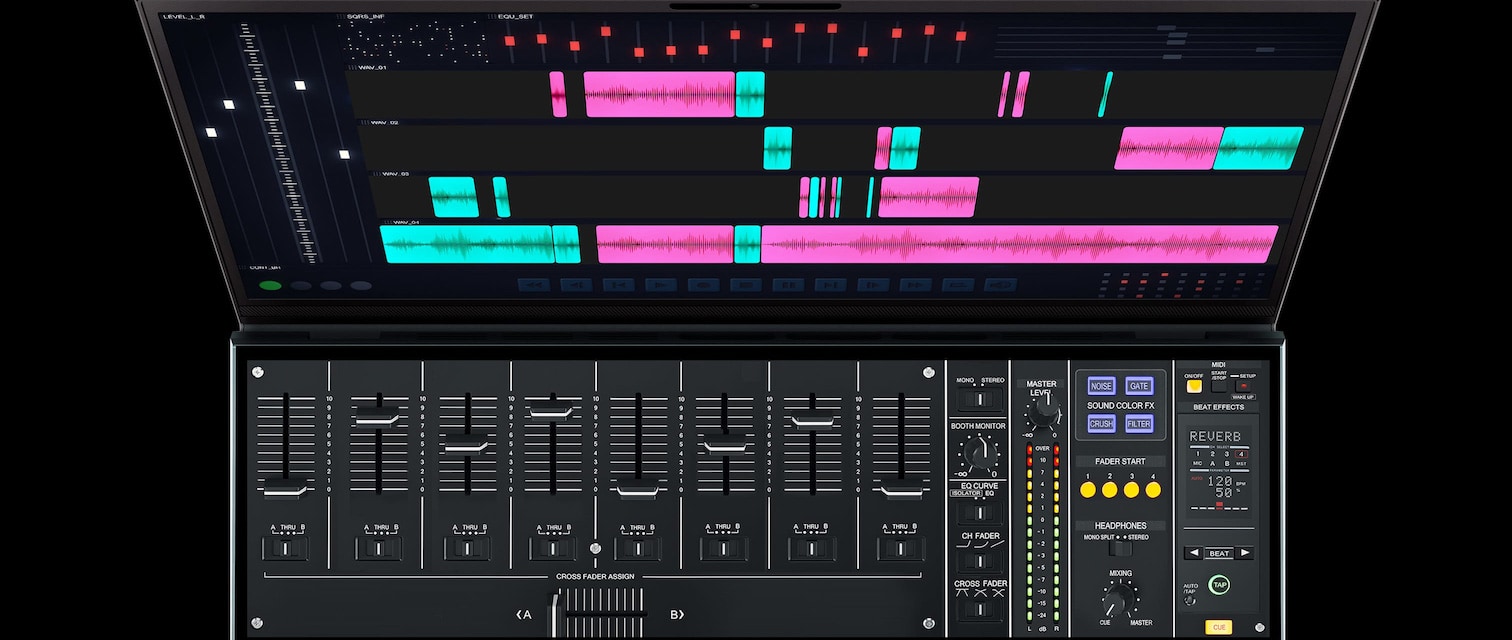Click the first red EQU_SET slider handle

(x=509, y=41)
